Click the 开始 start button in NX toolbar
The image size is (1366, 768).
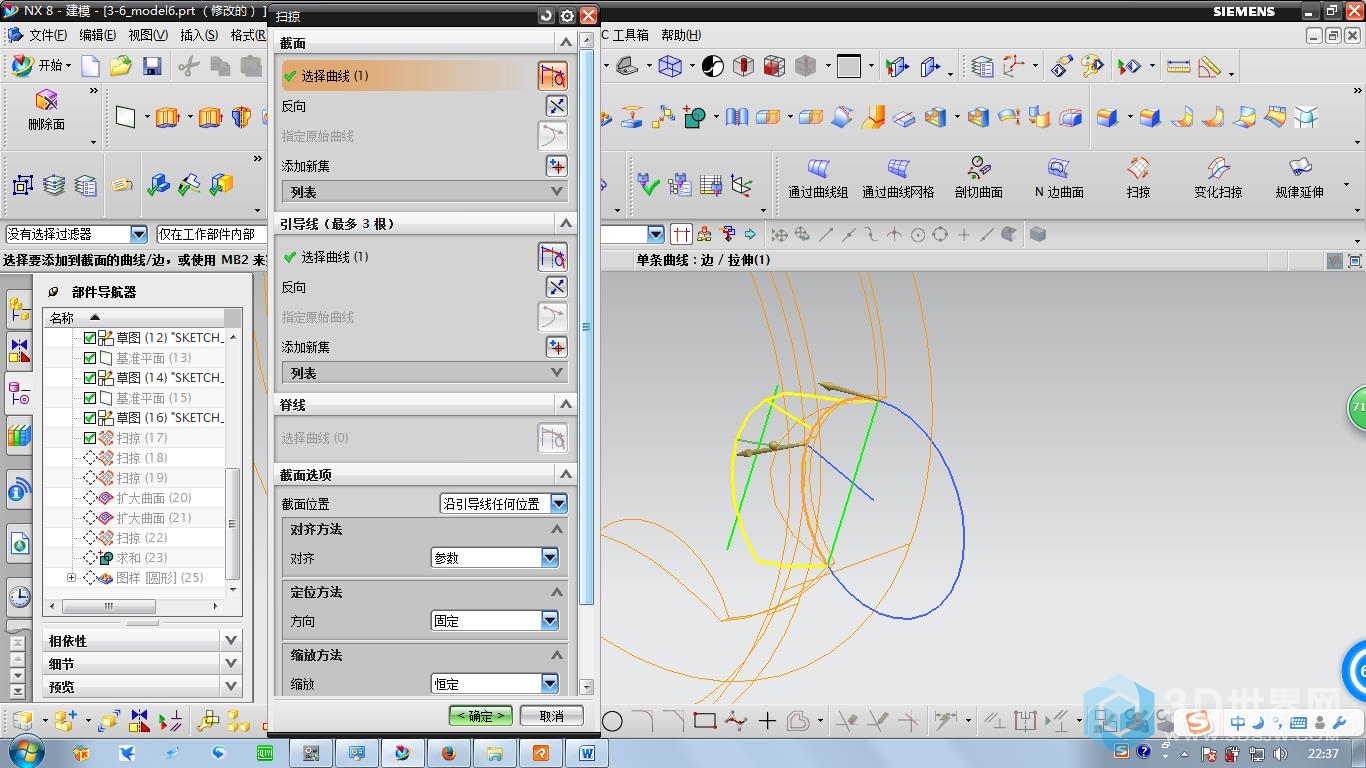click(40, 66)
